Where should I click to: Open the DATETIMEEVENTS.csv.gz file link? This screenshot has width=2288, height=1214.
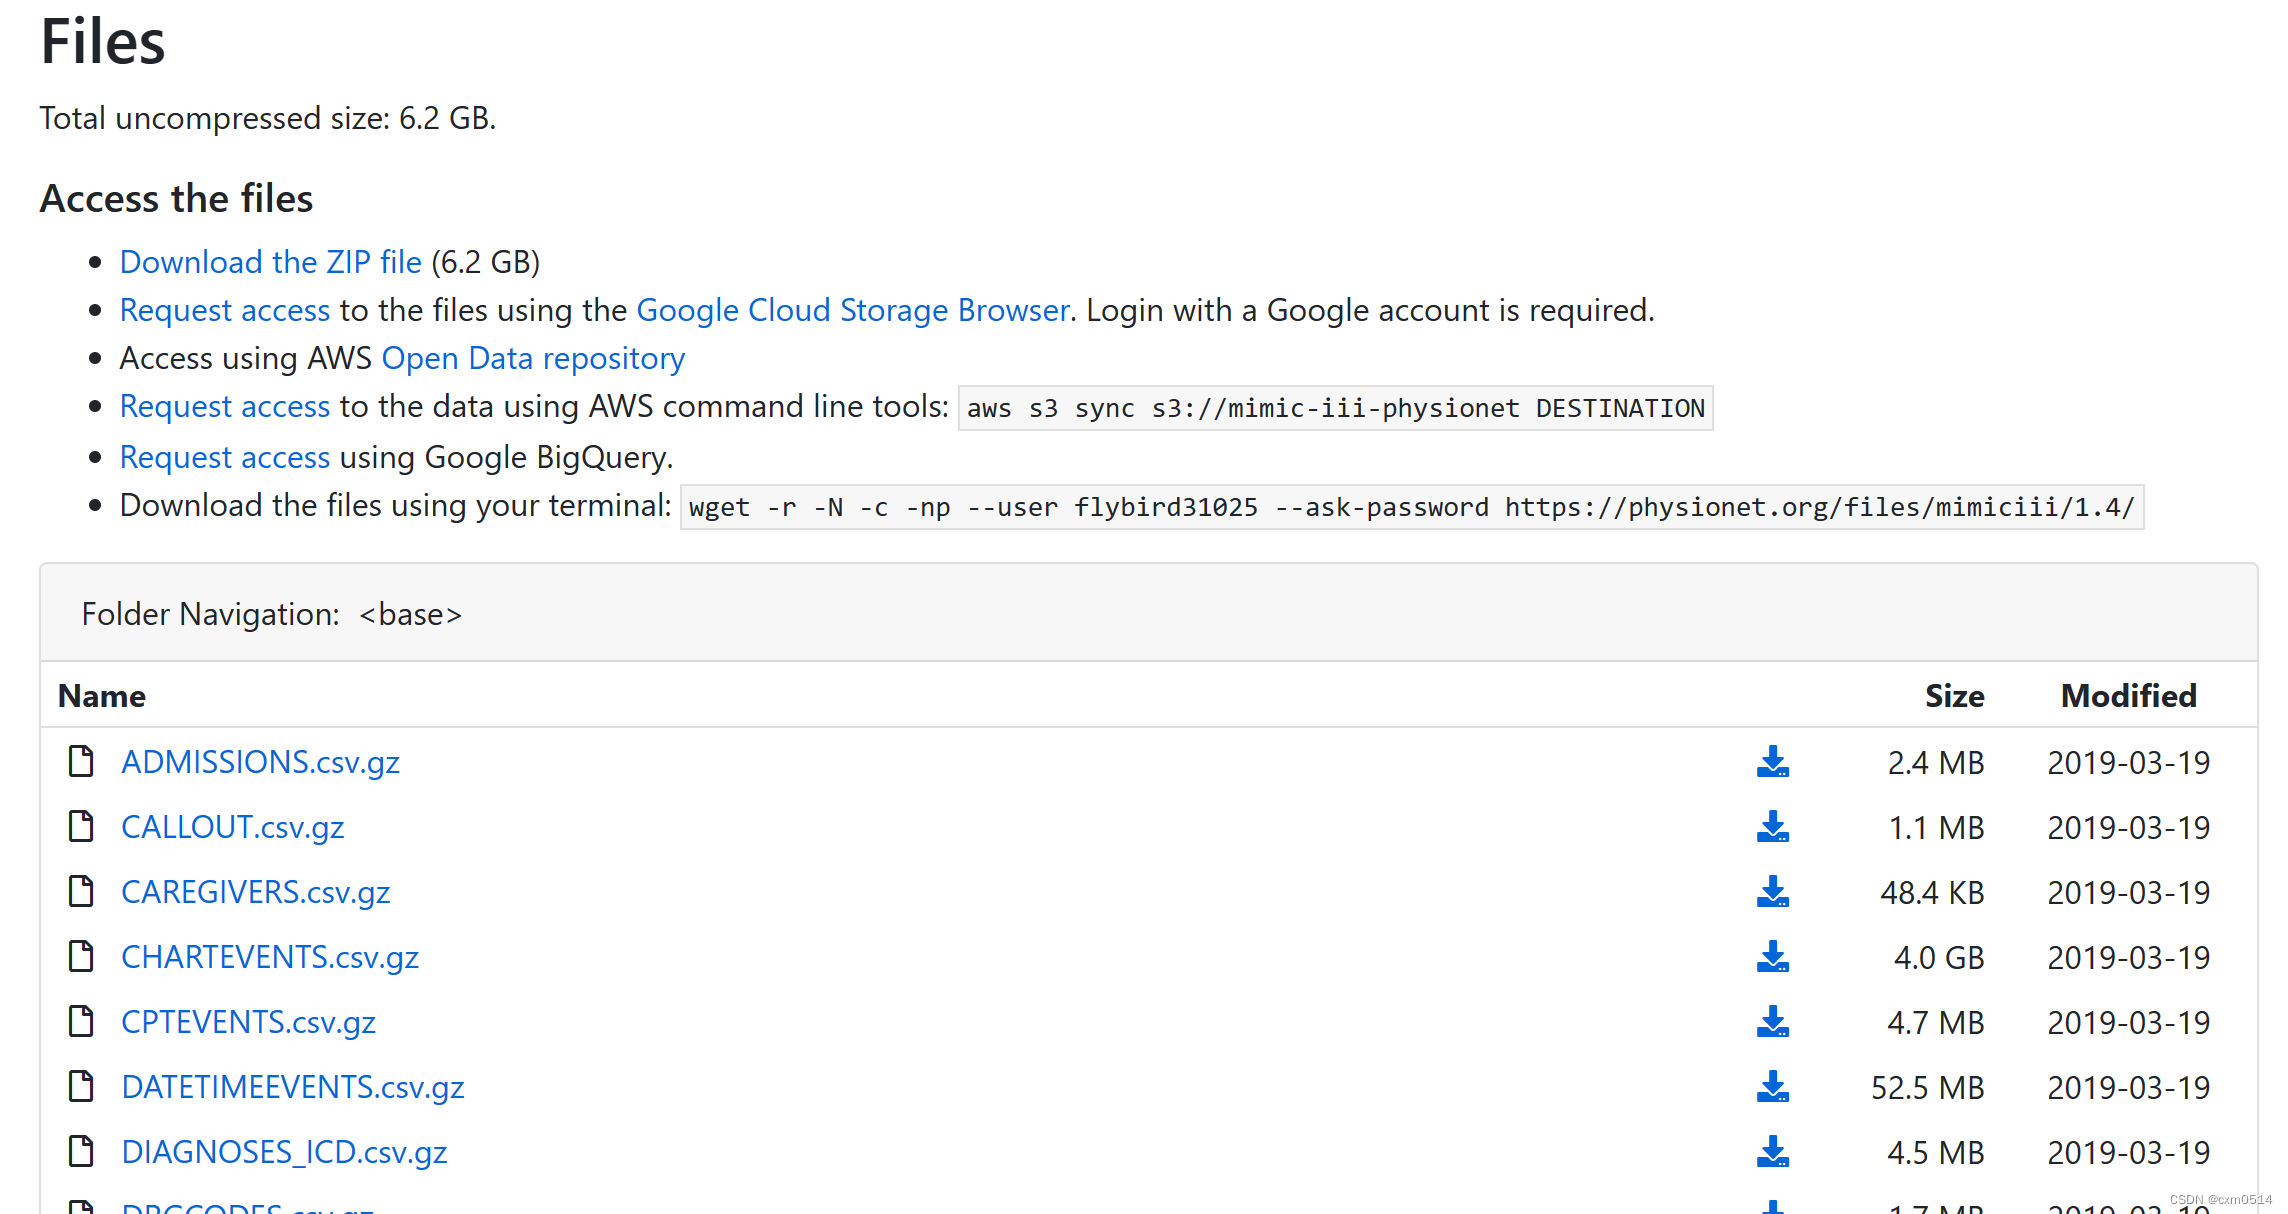point(292,1087)
